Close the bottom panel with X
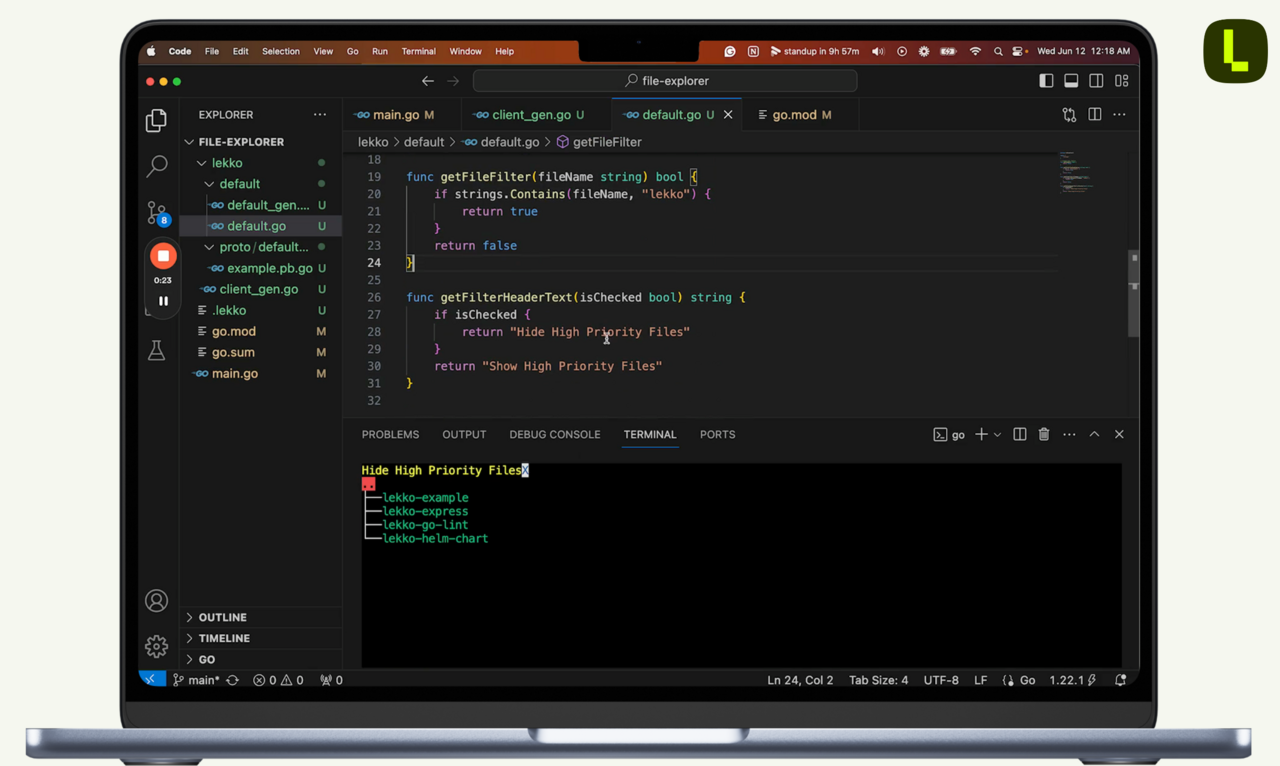The height and width of the screenshot is (766, 1280). click(x=1119, y=434)
